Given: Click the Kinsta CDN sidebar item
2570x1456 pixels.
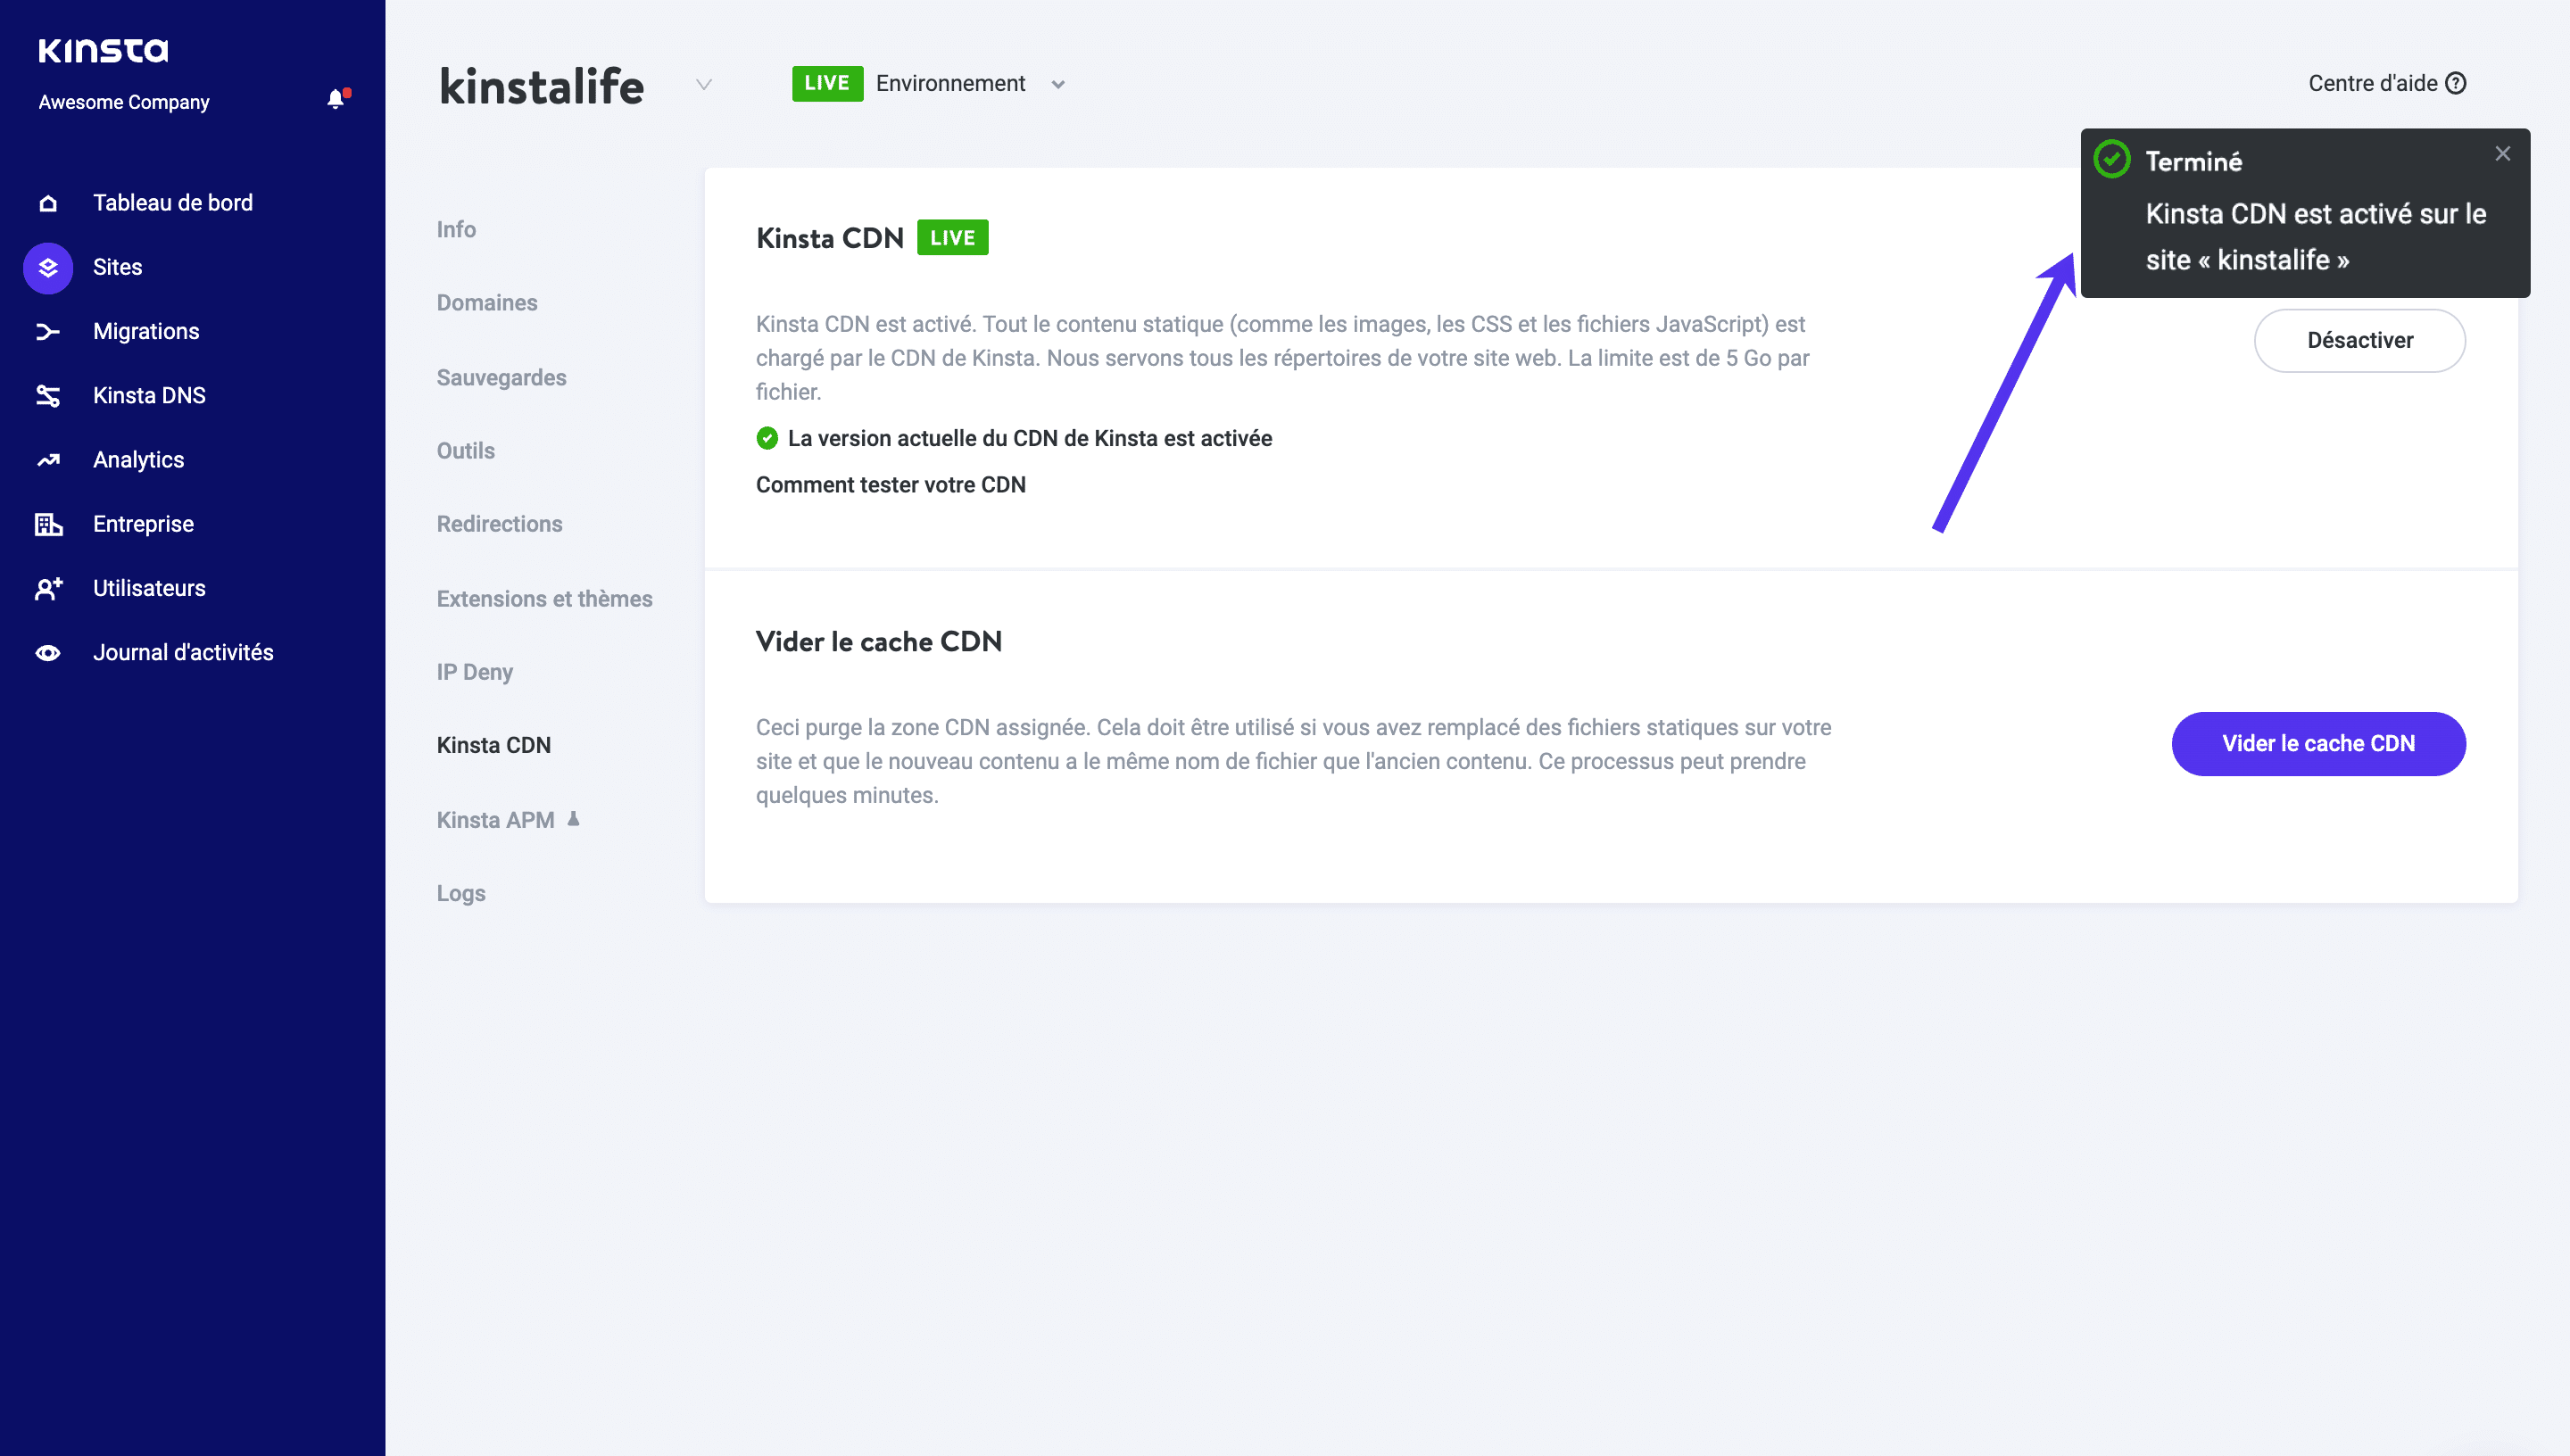Looking at the screenshot, I should click(494, 743).
